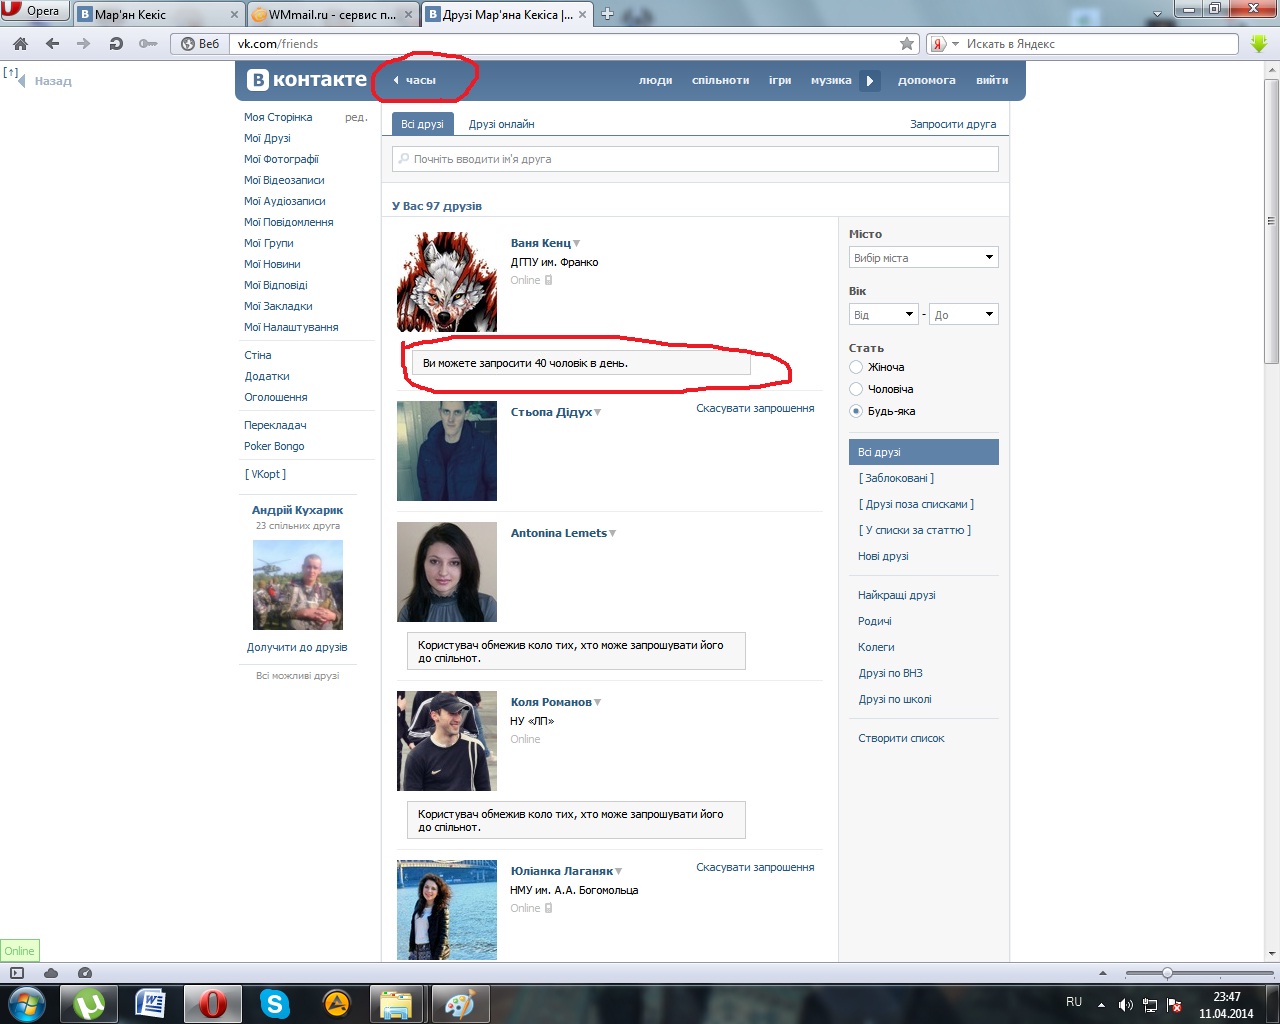Open the AIMP player taskbar icon
Screen dimensions: 1280x1024
(x=336, y=1004)
